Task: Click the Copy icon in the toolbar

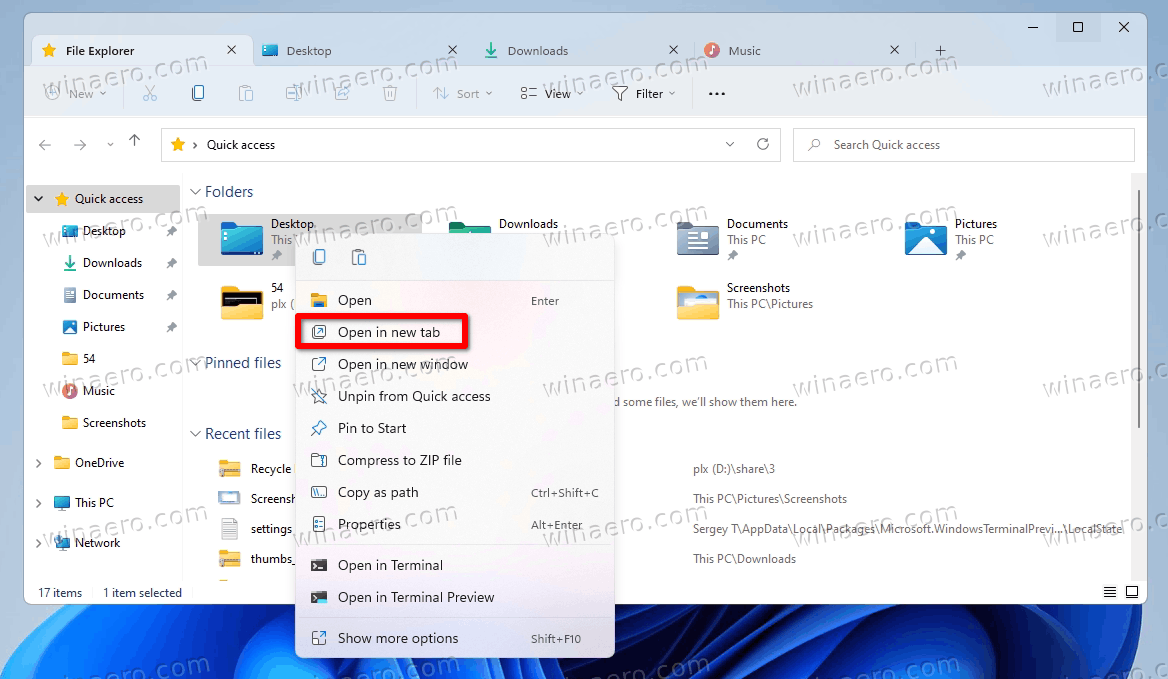Action: pyautogui.click(x=197, y=93)
